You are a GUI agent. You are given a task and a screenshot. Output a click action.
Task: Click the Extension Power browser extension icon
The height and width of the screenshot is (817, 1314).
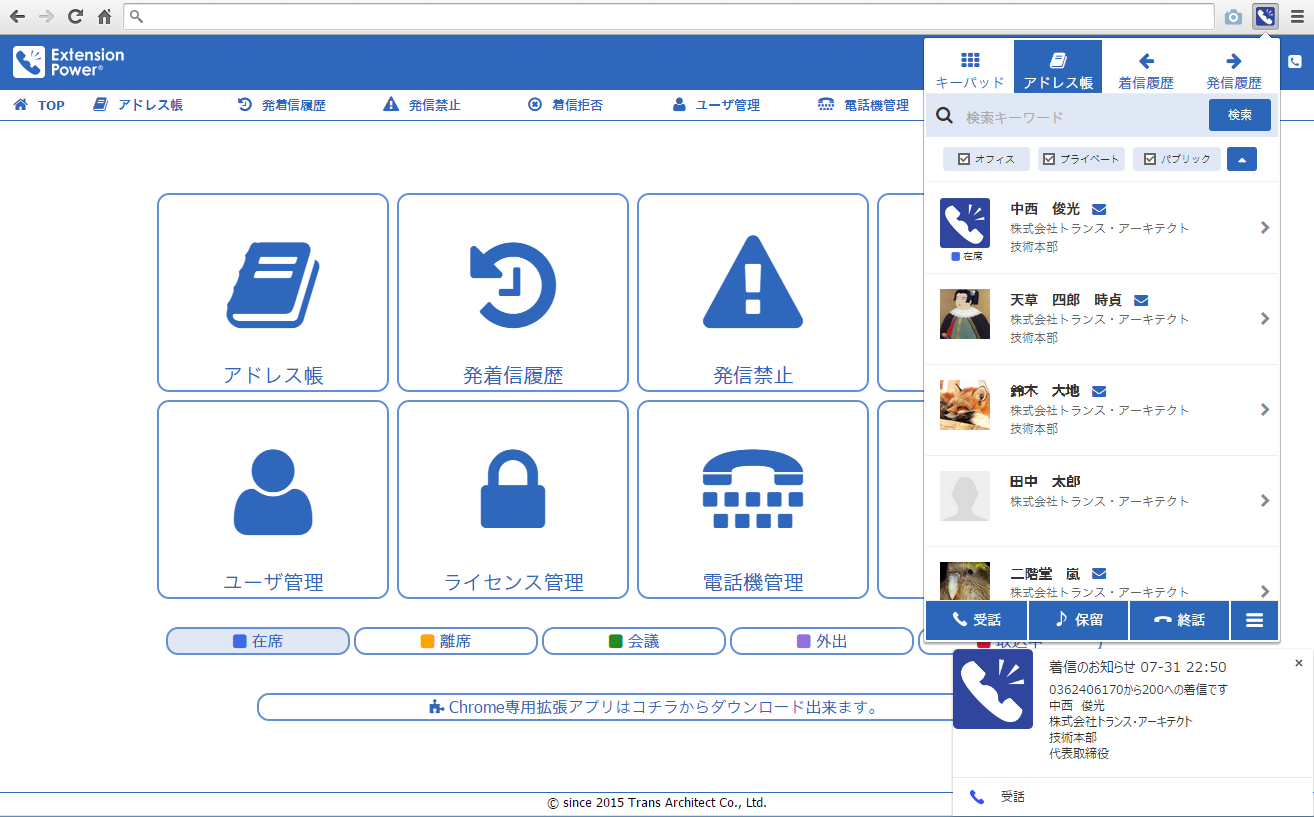pyautogui.click(x=1266, y=16)
